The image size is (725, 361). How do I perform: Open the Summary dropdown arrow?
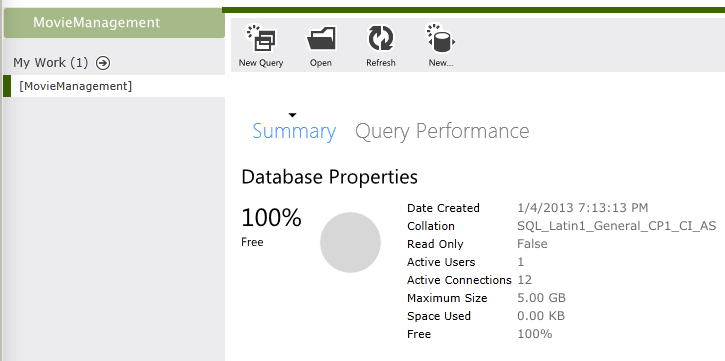292,115
